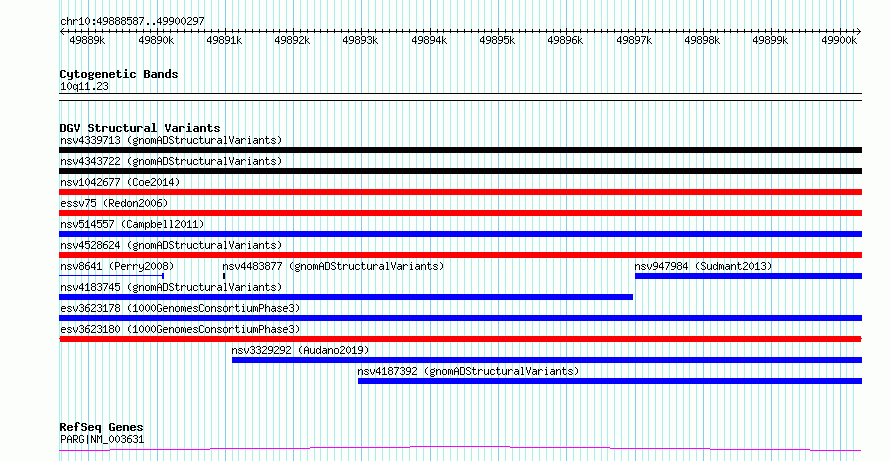Click the blue bar under esv3623178

460,318
